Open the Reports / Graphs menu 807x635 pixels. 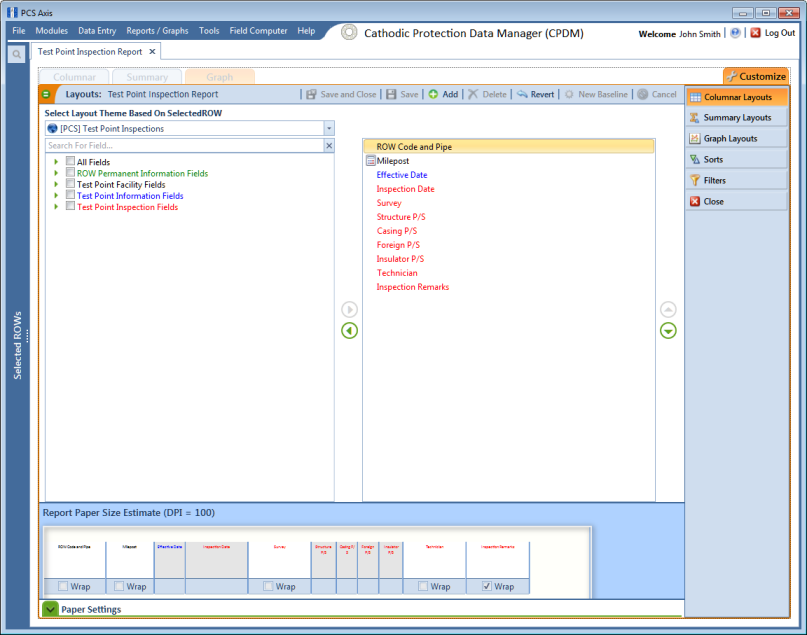click(157, 31)
